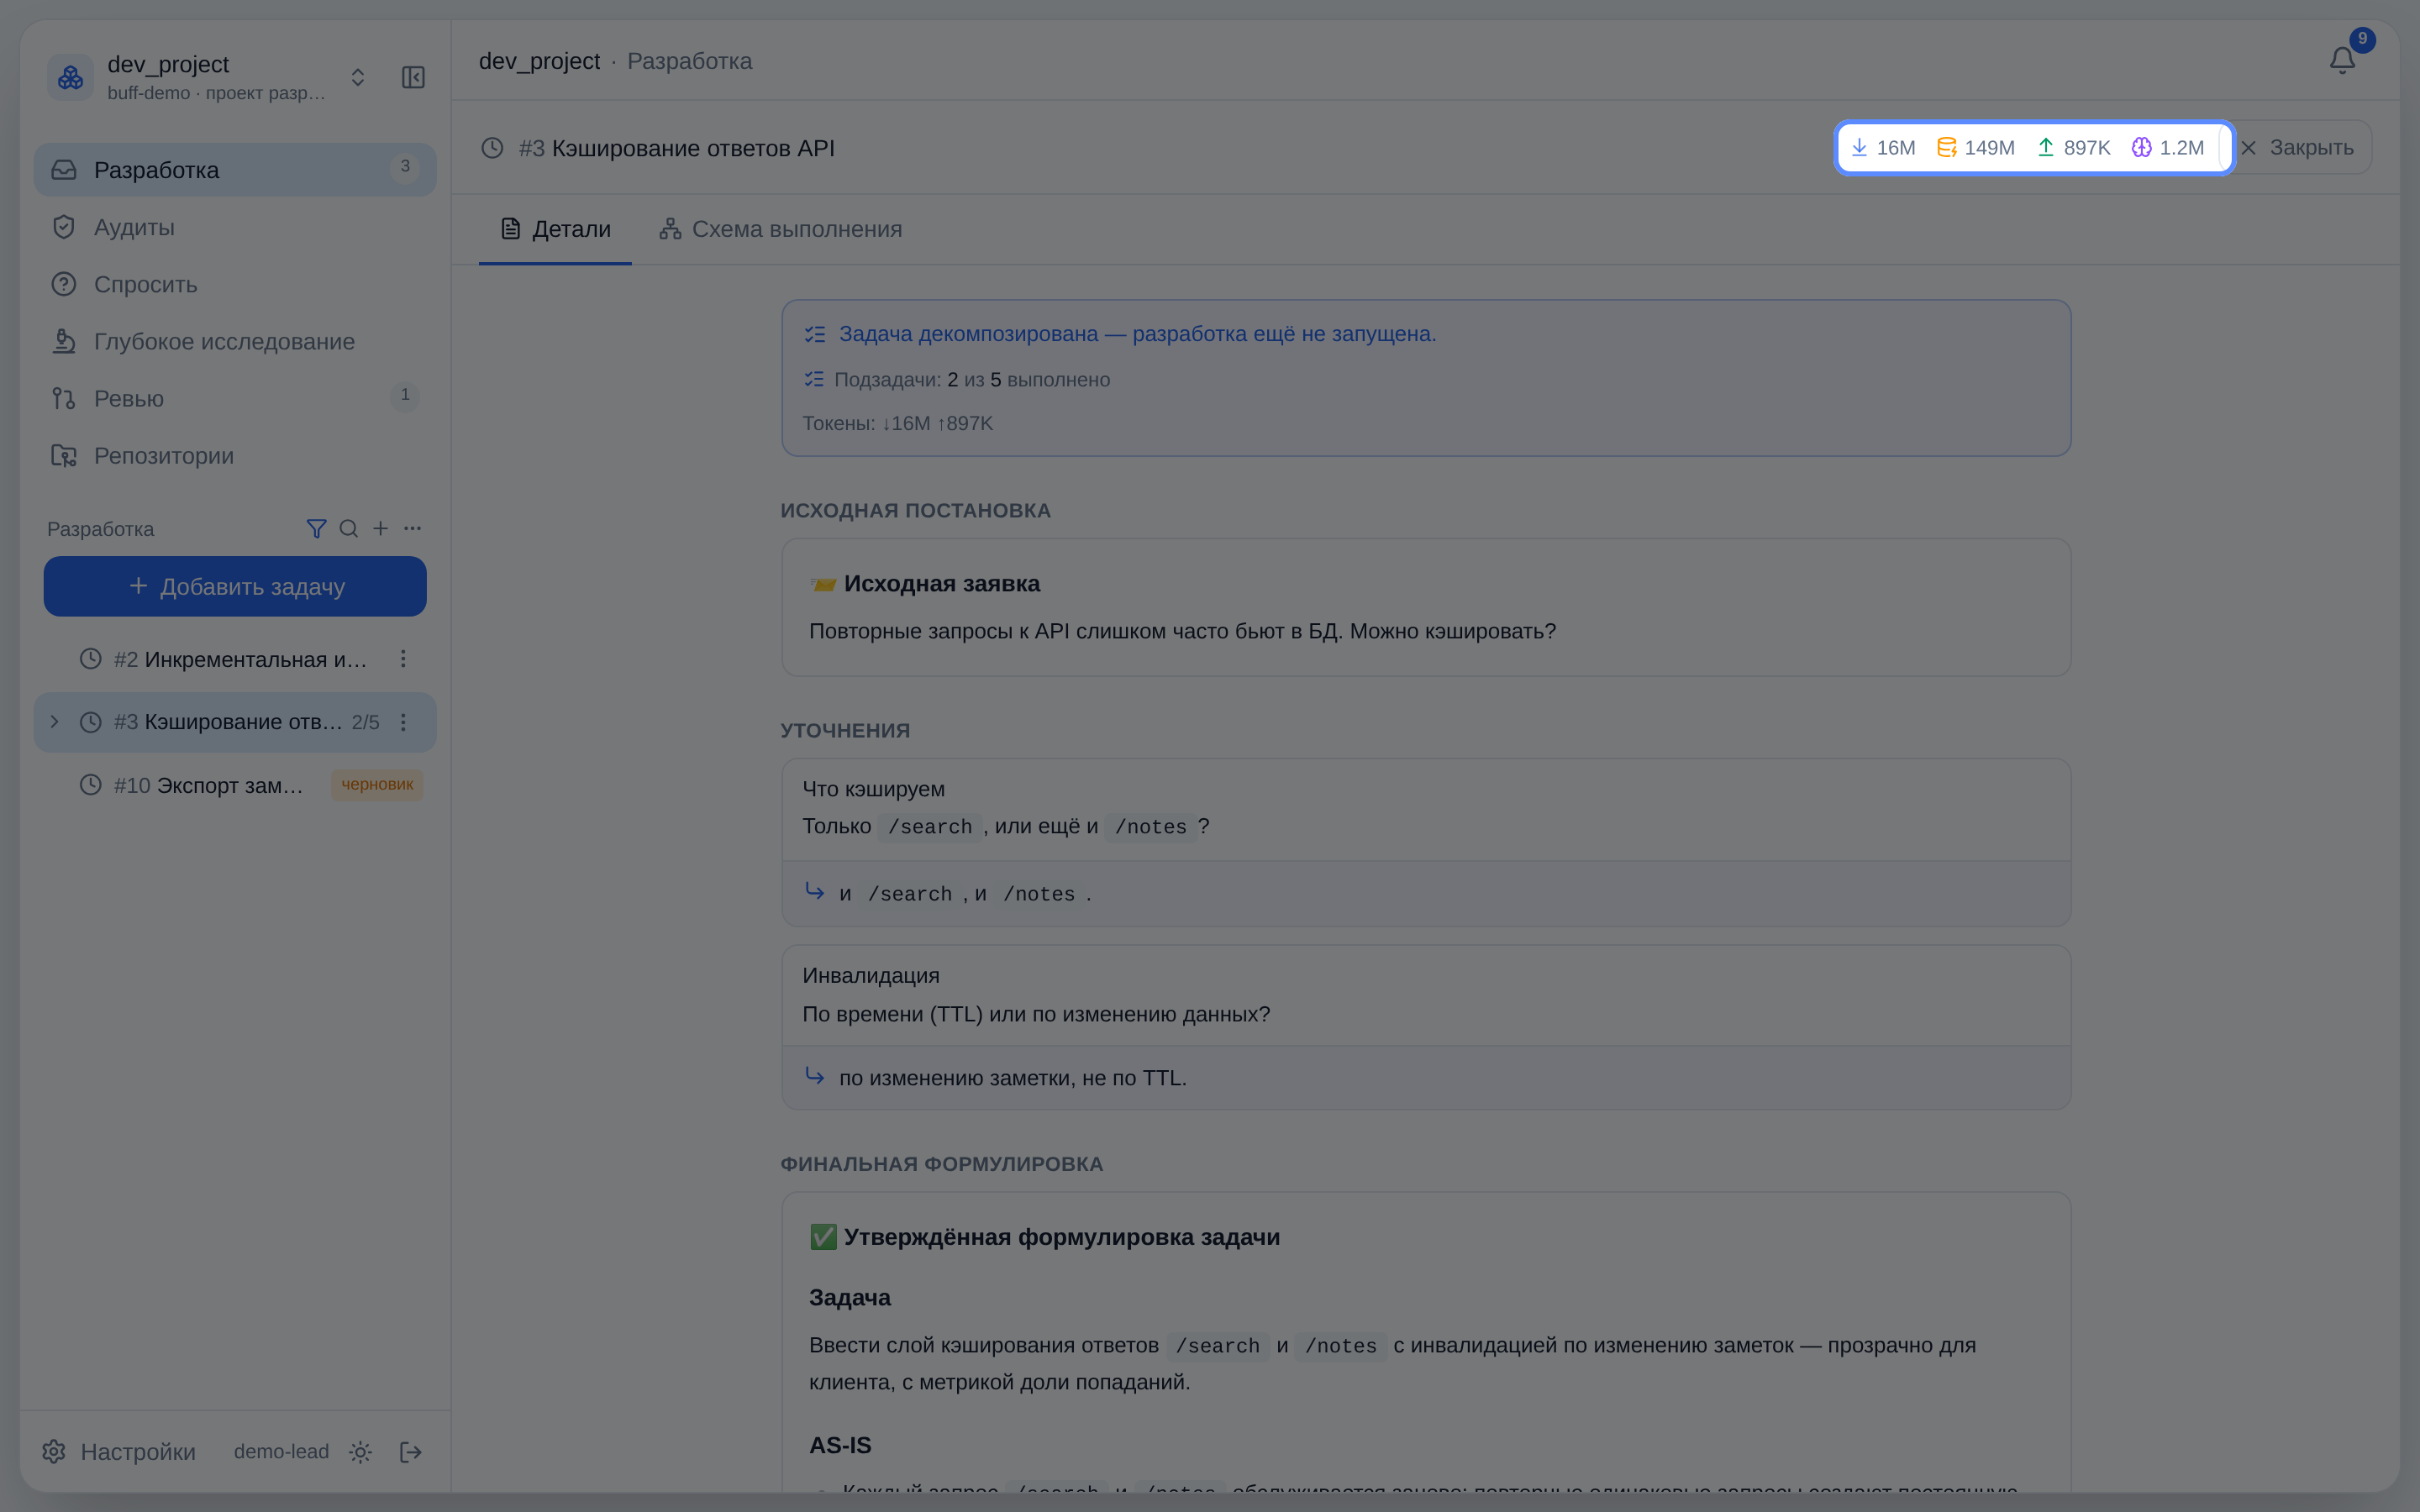Click the «Что кэшируем» question title
Screen dimensions: 2420x1512
[x=873, y=789]
